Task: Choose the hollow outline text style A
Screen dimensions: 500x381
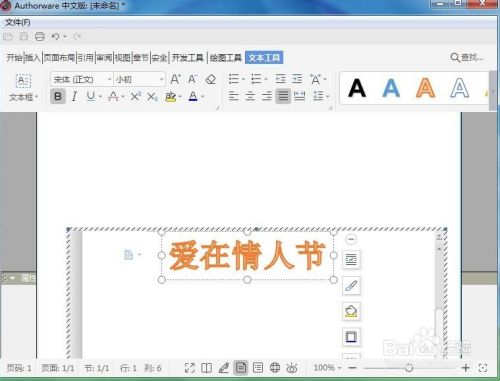Action: tap(460, 88)
